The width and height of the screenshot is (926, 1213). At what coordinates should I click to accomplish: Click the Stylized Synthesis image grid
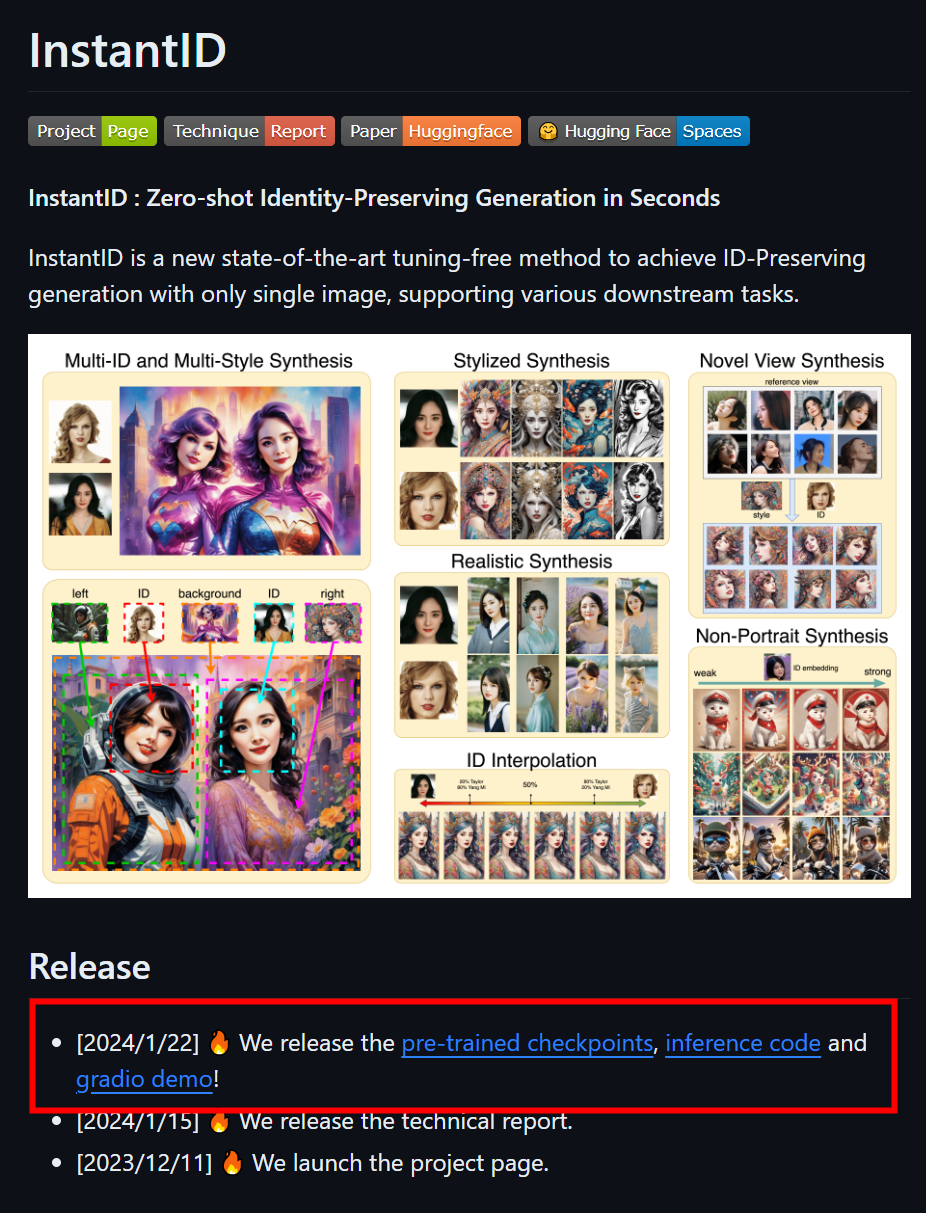point(532,459)
